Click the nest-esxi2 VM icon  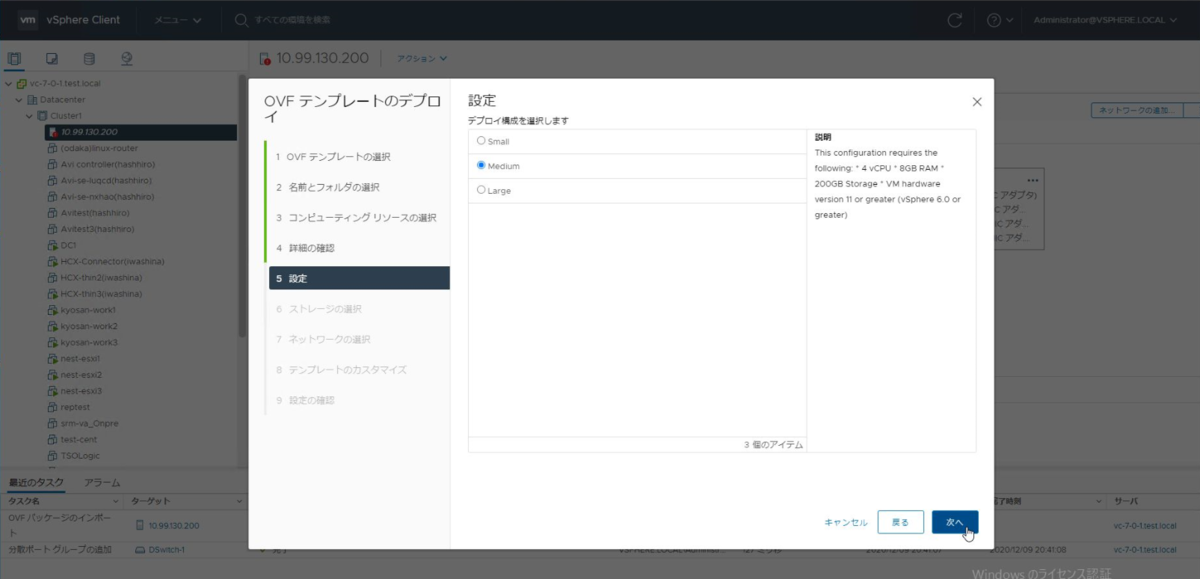coord(53,374)
